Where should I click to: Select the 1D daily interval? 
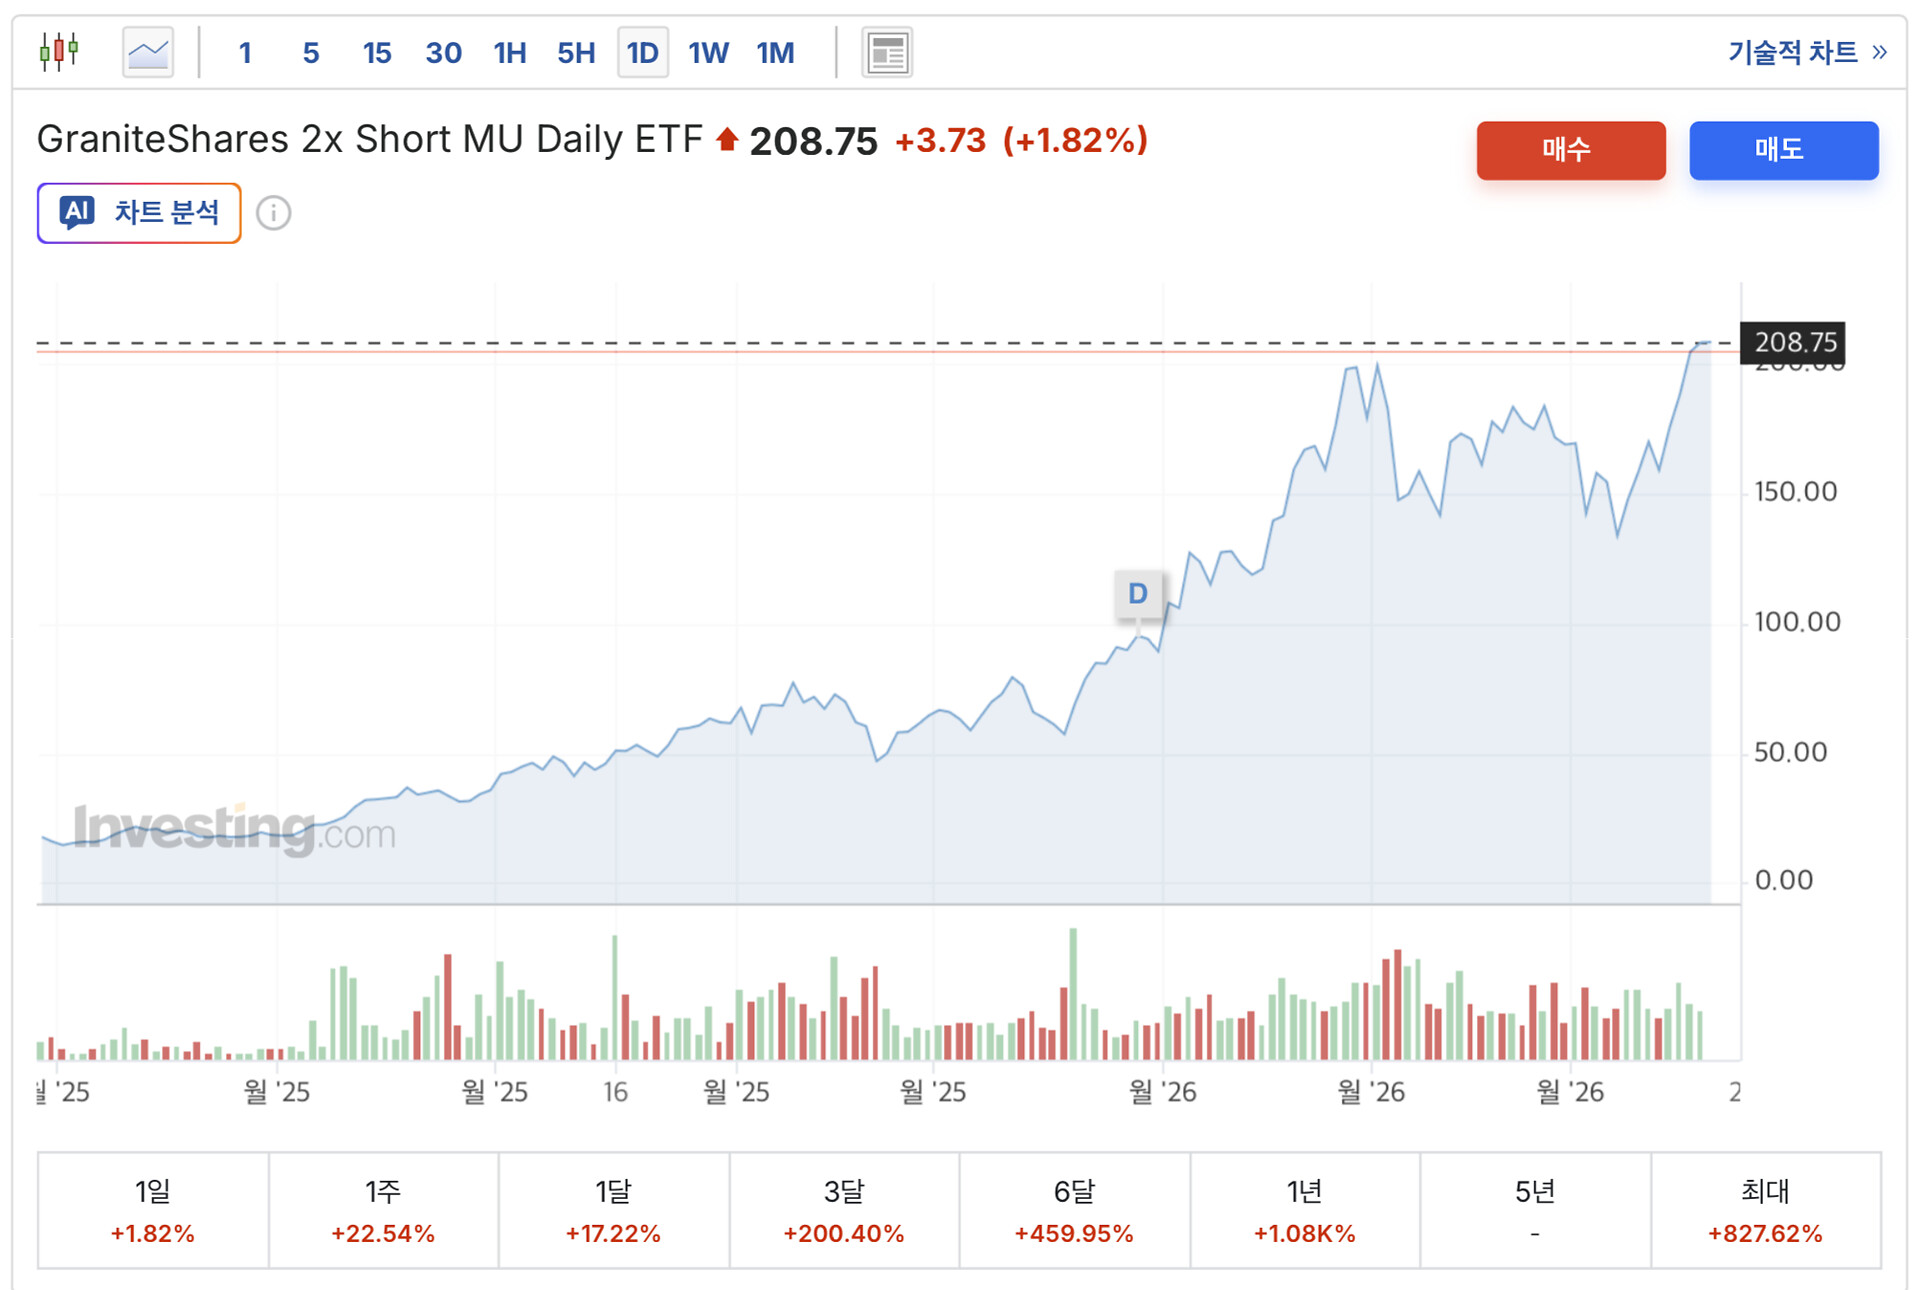pos(642,53)
